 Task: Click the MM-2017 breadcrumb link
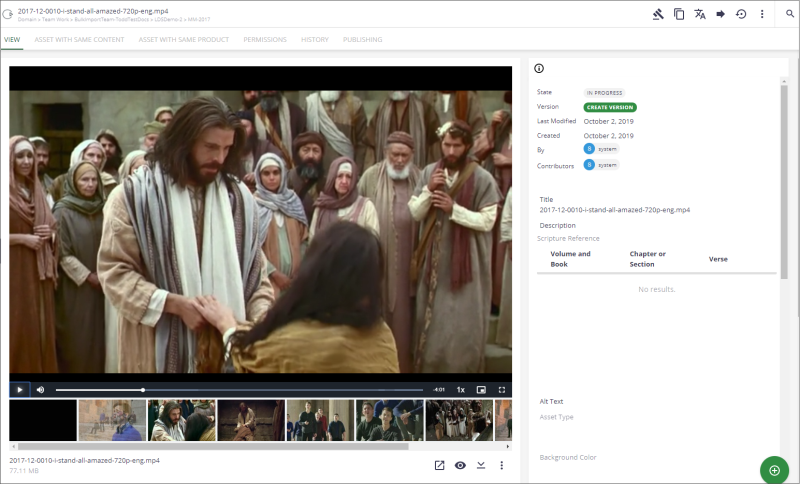point(199,19)
